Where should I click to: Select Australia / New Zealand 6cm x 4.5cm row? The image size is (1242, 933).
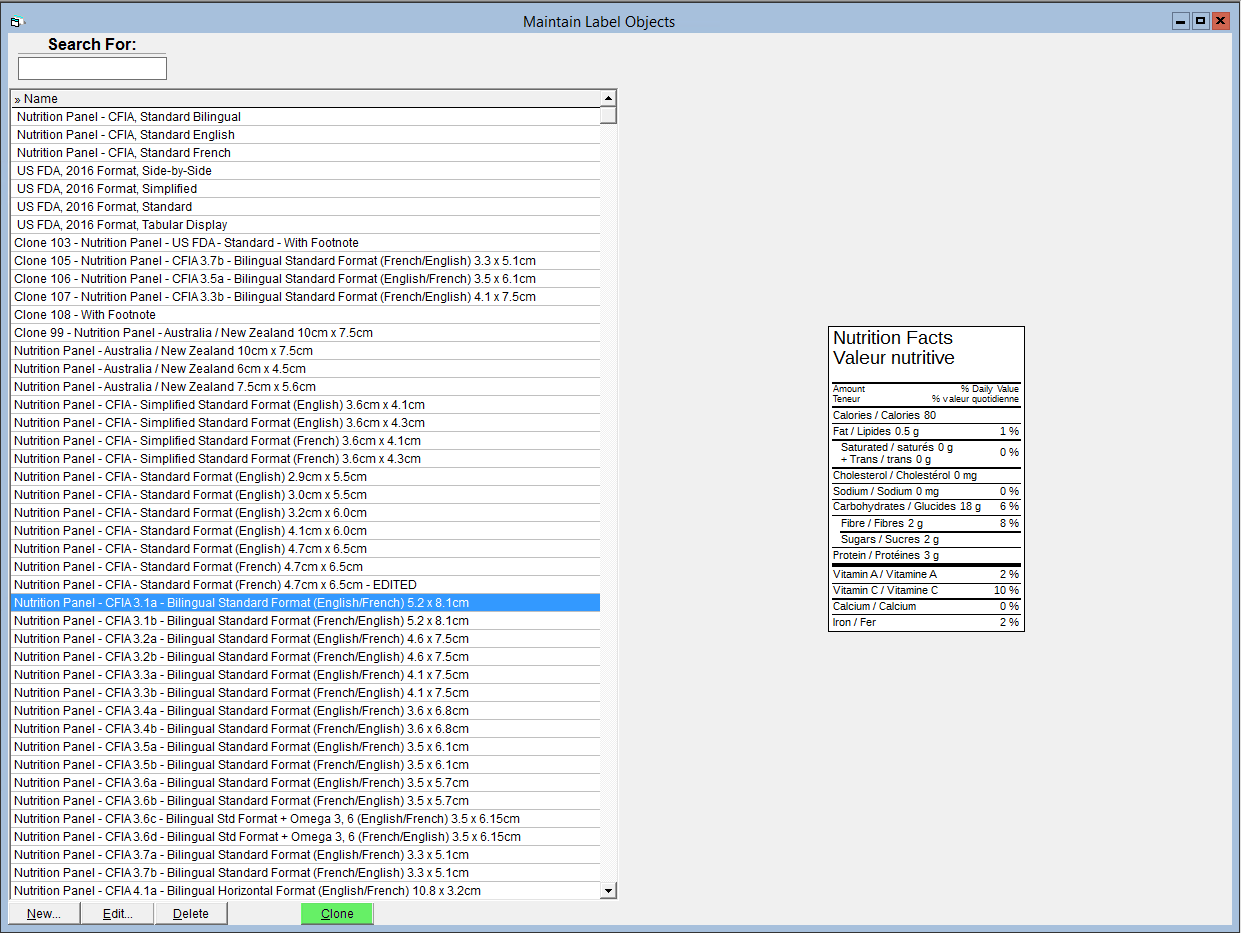pyautogui.click(x=306, y=369)
